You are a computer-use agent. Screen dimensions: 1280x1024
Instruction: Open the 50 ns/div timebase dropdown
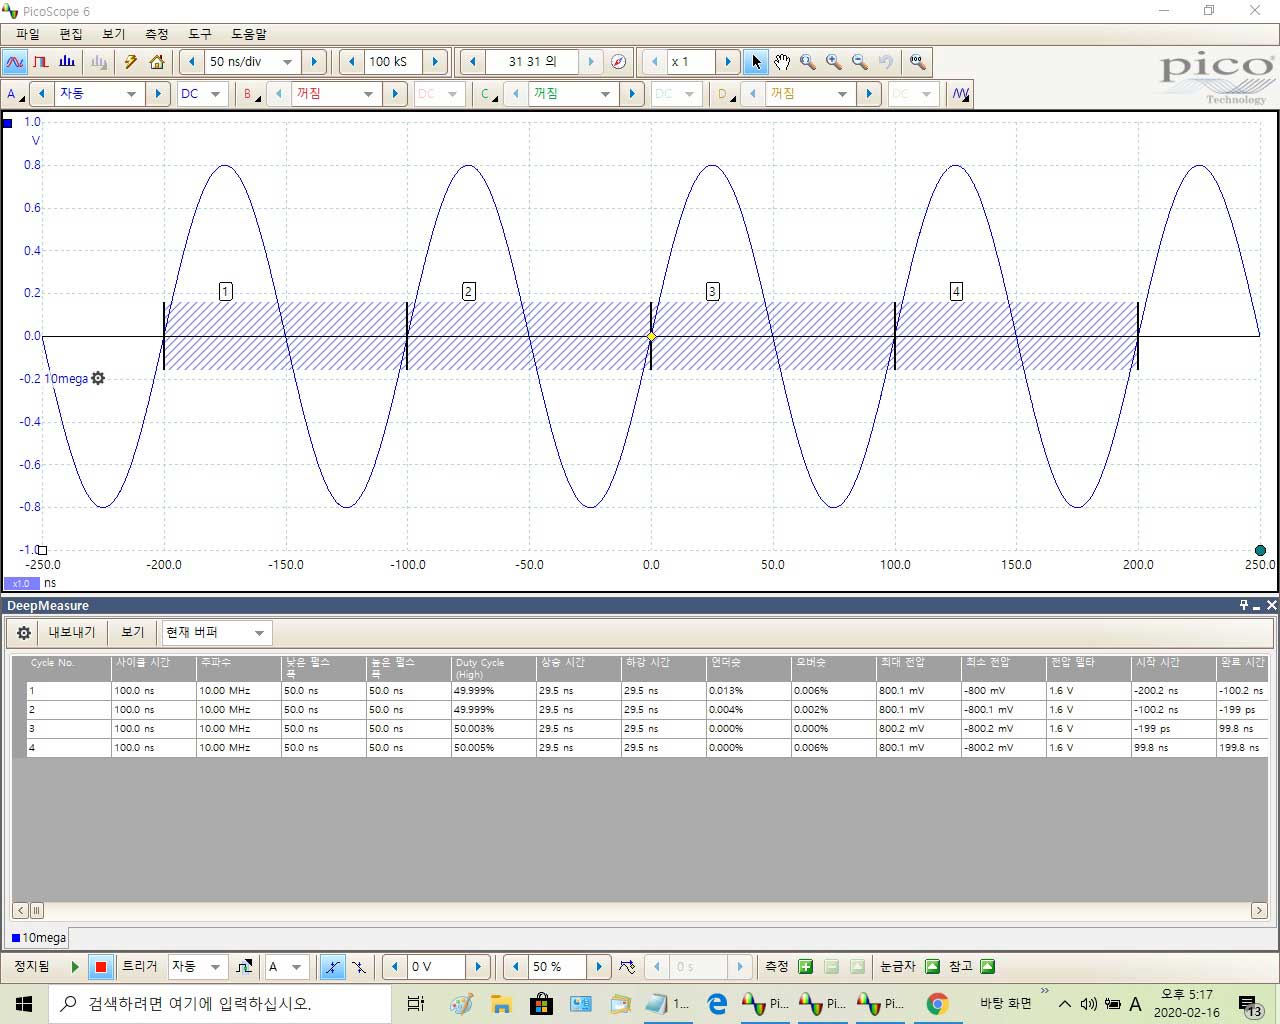click(288, 62)
